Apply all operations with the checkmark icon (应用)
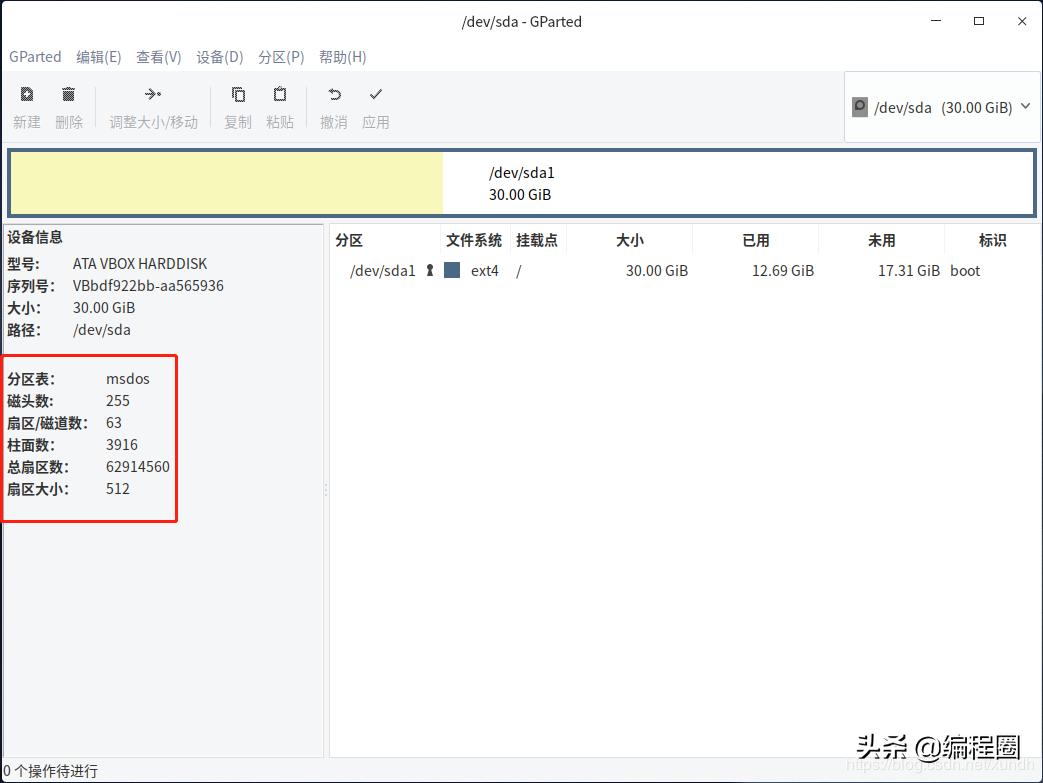The image size is (1043, 783). pos(375,105)
